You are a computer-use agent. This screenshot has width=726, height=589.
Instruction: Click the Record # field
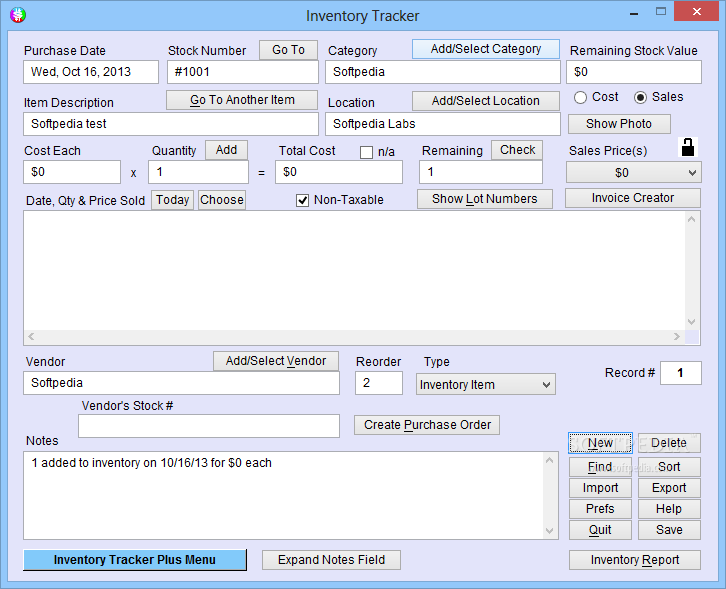coord(681,373)
